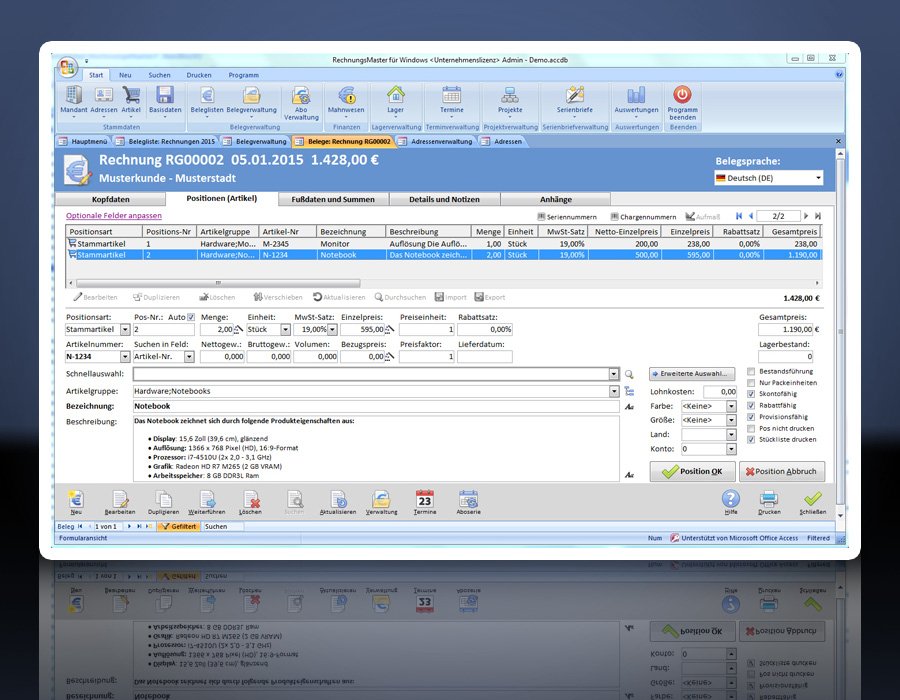Click the Bearbeiten icon in bottom toolbar

tap(120, 502)
